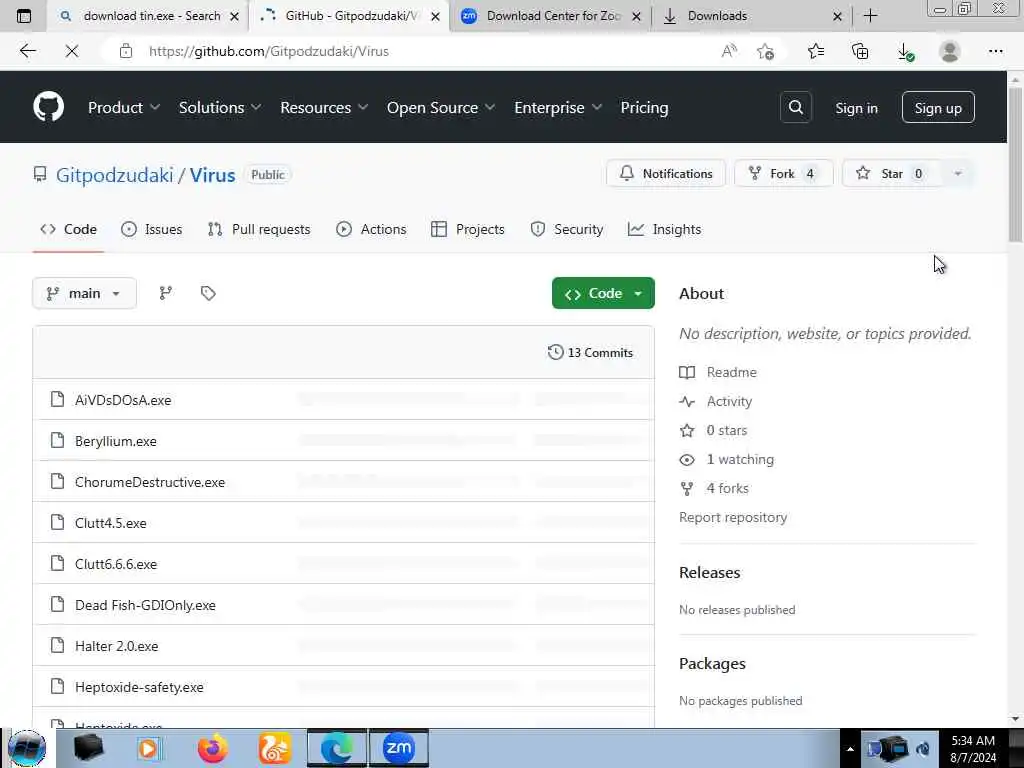Open file Beryllium.exe
Viewport: 1024px width, 768px height.
116,441
